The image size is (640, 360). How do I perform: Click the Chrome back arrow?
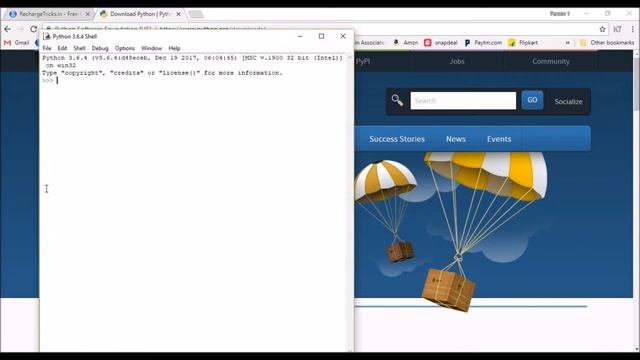(7, 29)
